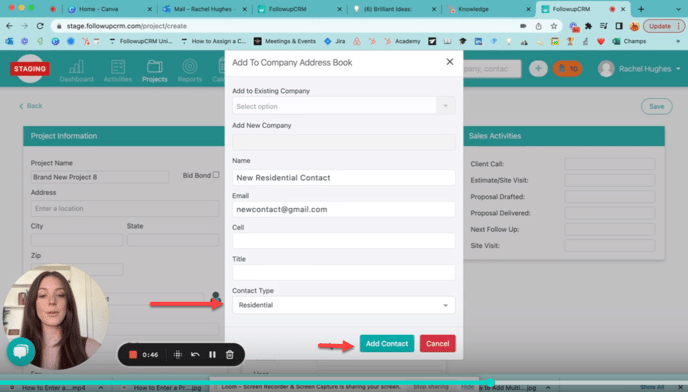Click the header company/contact search box
The width and height of the screenshot is (688, 392).
pyautogui.click(x=491, y=68)
